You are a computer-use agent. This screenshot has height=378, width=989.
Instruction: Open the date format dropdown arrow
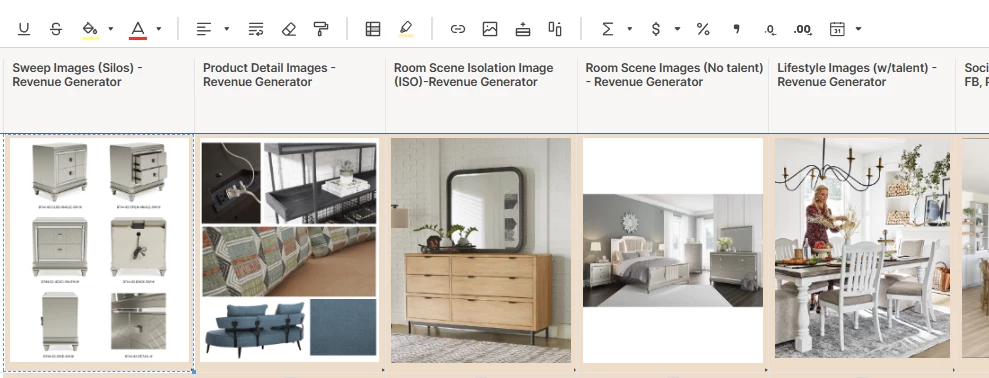click(858, 29)
